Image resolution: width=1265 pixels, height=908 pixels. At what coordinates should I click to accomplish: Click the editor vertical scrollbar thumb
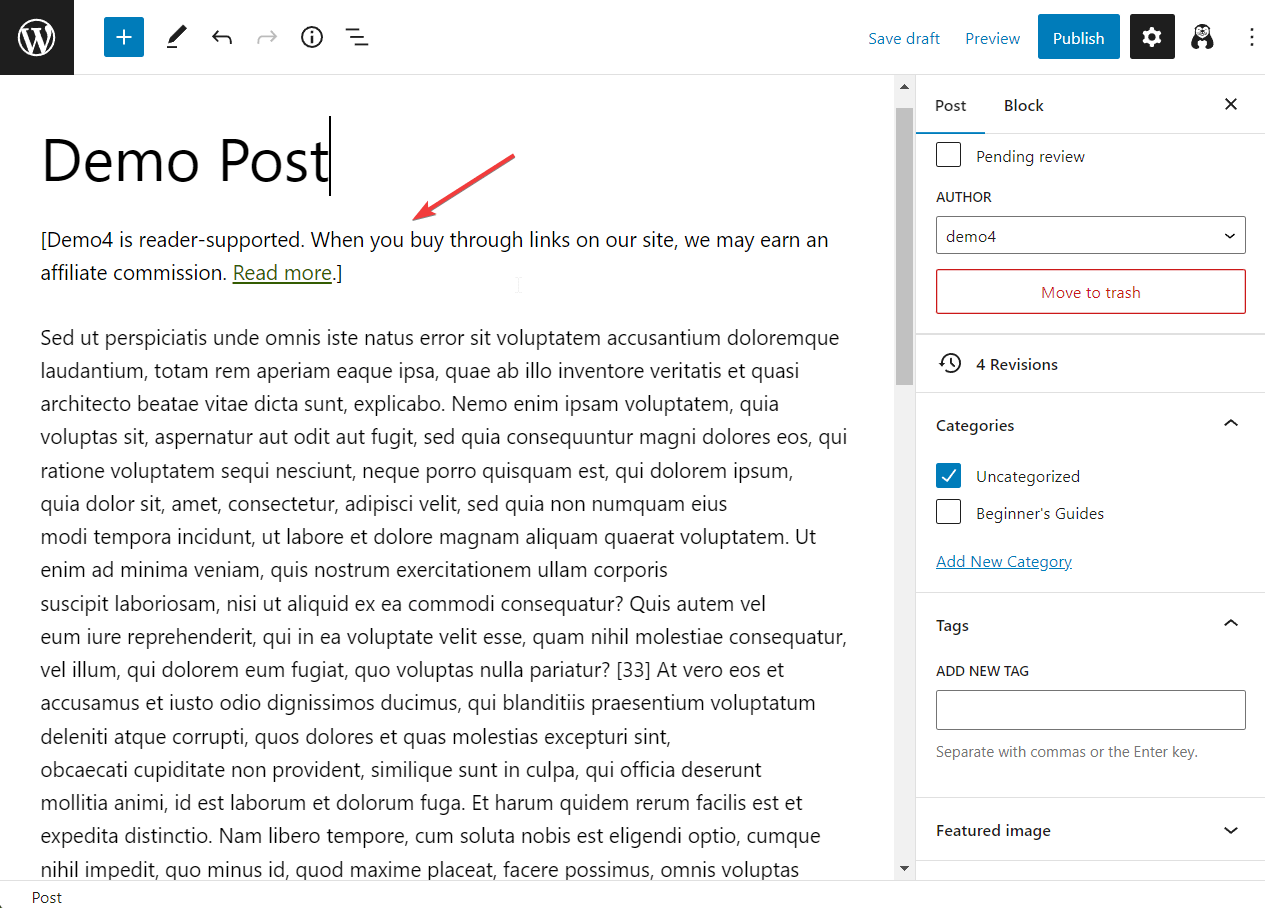coord(904,245)
